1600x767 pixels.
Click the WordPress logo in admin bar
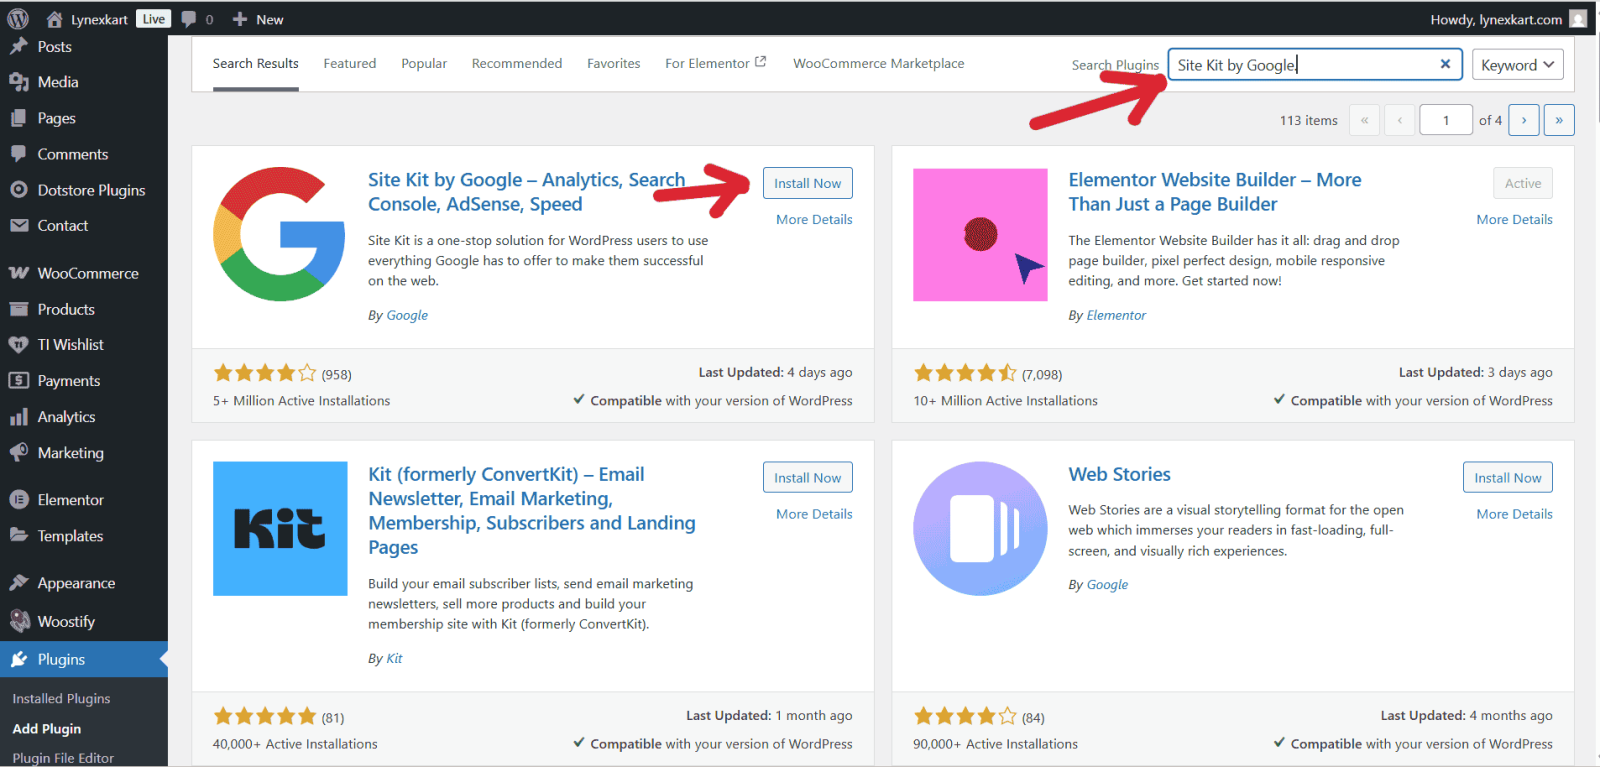[18, 19]
